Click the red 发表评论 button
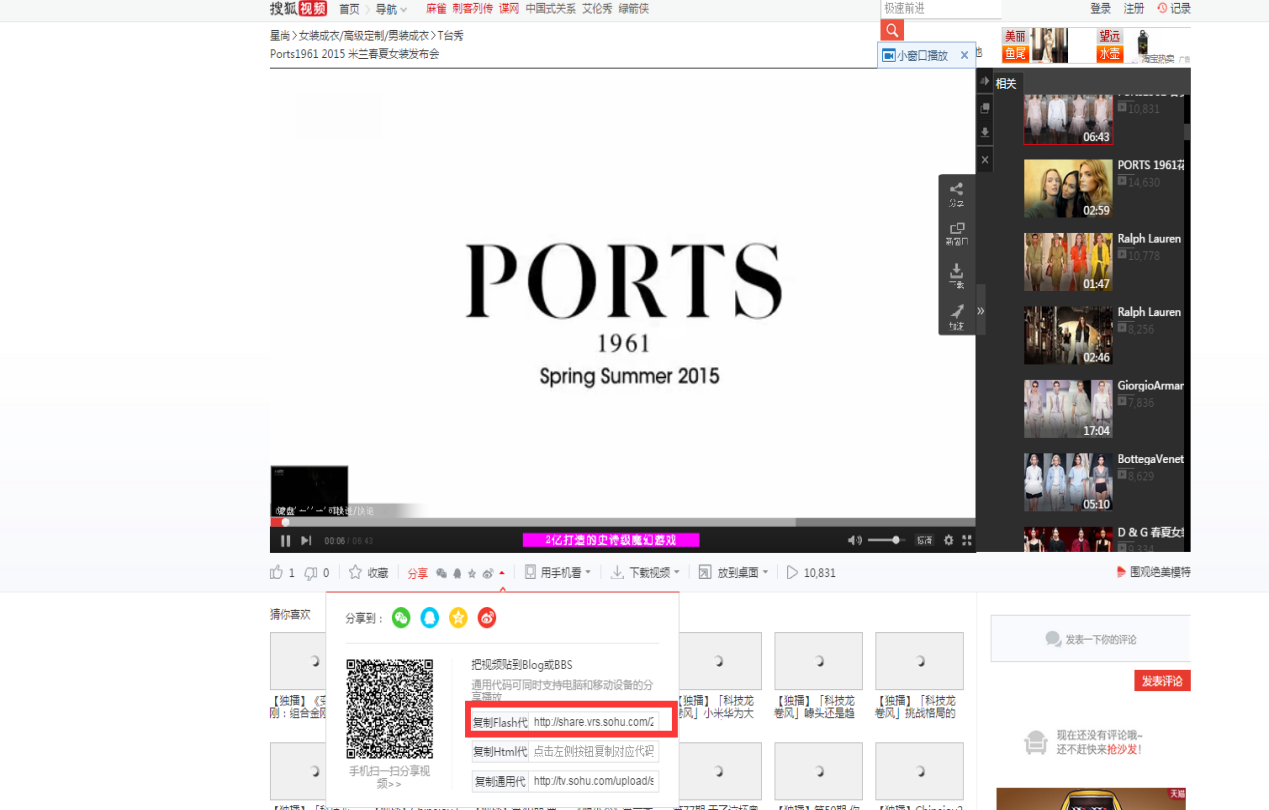Image resolution: width=1269 pixels, height=810 pixels. tap(1162, 681)
